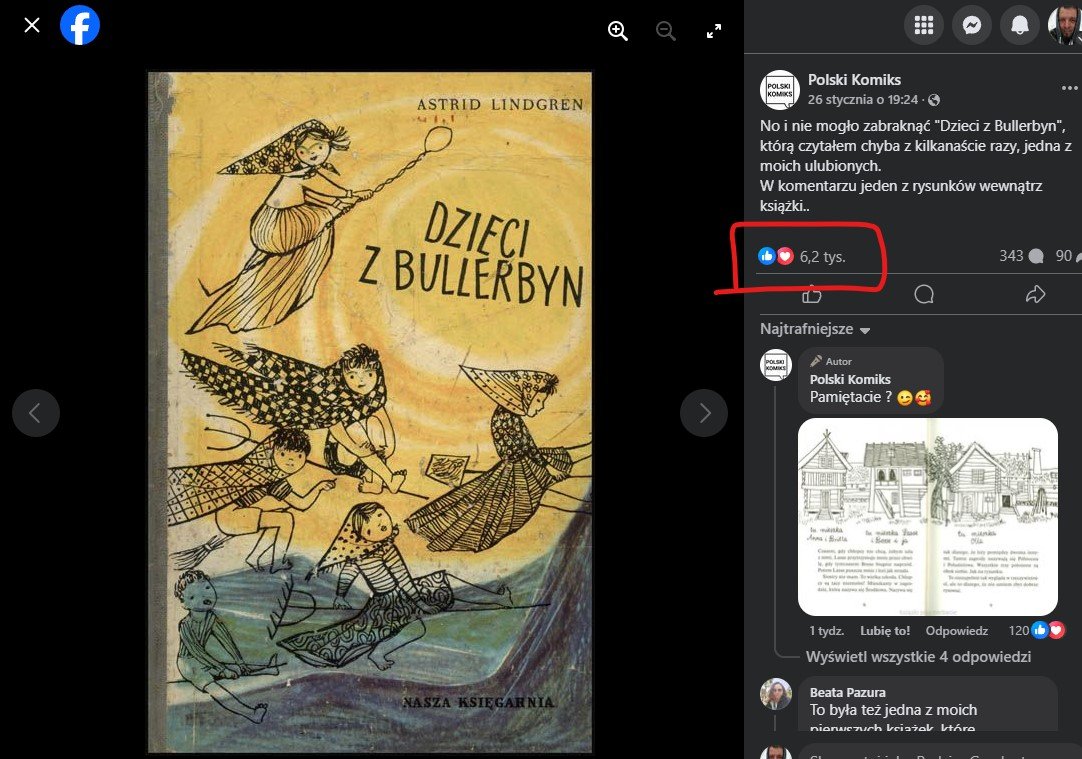Zoom out of the photo
Screen dimensions: 1082x759
tap(666, 31)
